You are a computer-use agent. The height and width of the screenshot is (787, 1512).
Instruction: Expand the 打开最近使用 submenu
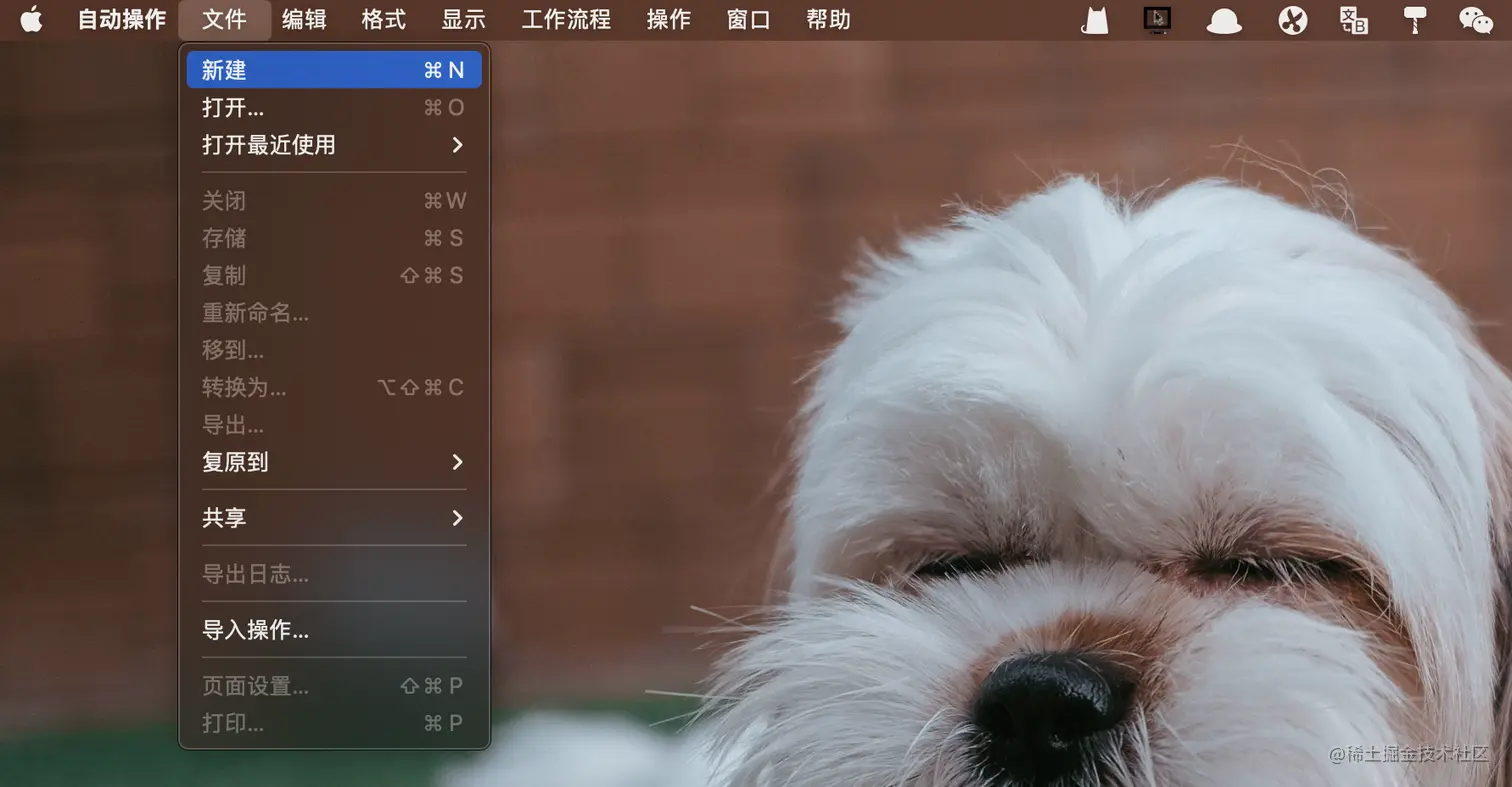334,145
